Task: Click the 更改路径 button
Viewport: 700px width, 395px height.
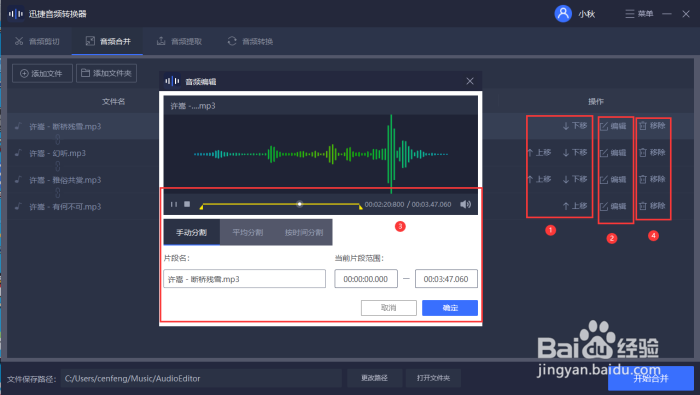Action: [374, 378]
